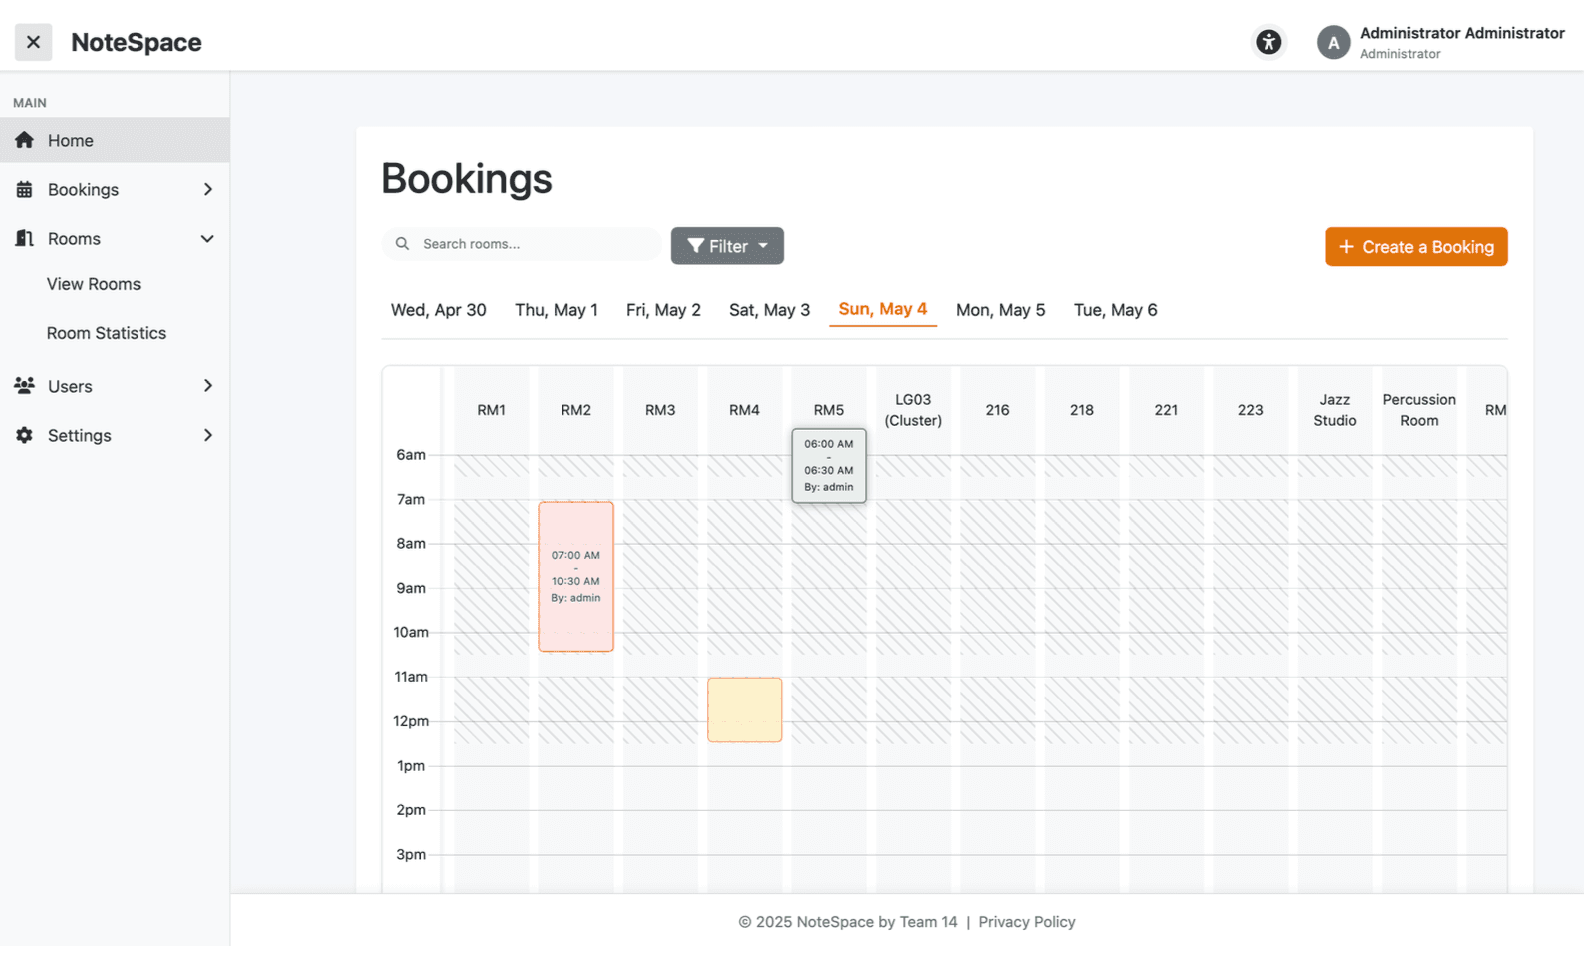Click the Search rooms input field

530,244
